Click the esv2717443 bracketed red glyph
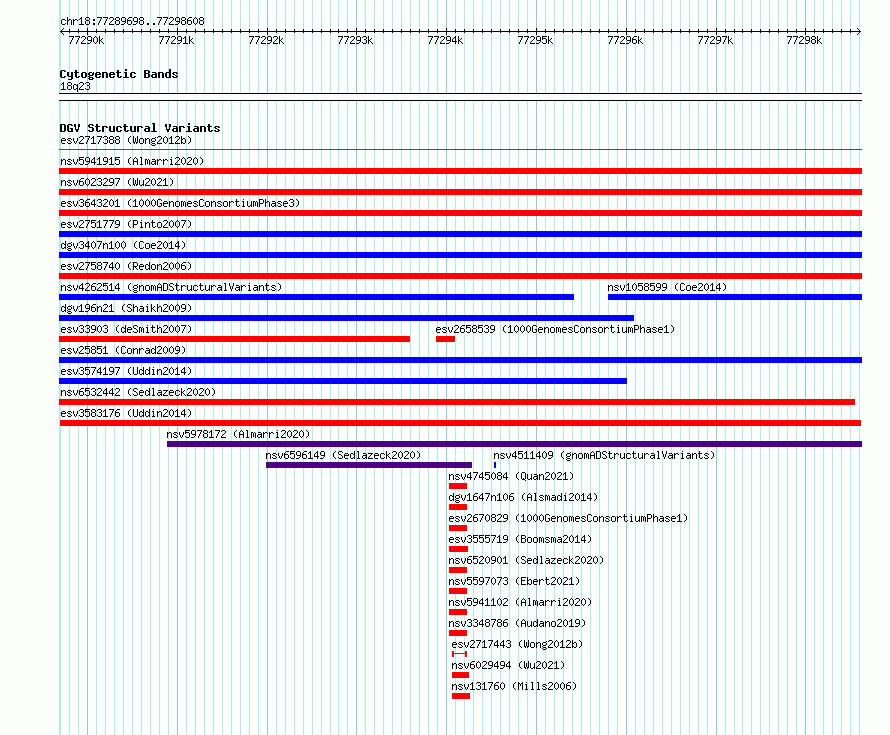This screenshot has height=735, width=890. coord(459,654)
